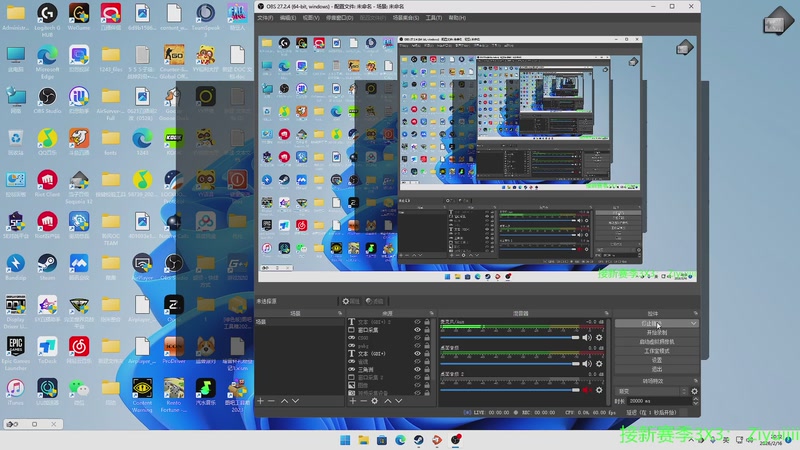The width and height of the screenshot is (800, 450).
Task: Remove the selected source with the minus icon
Action: 363,401
